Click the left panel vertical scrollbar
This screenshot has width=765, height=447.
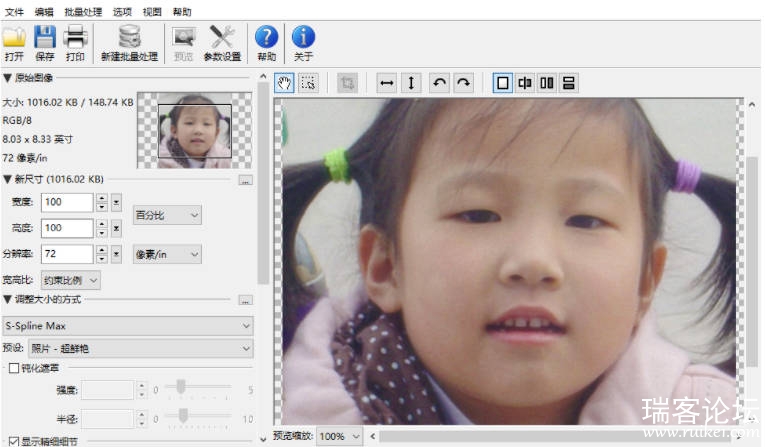point(263,183)
